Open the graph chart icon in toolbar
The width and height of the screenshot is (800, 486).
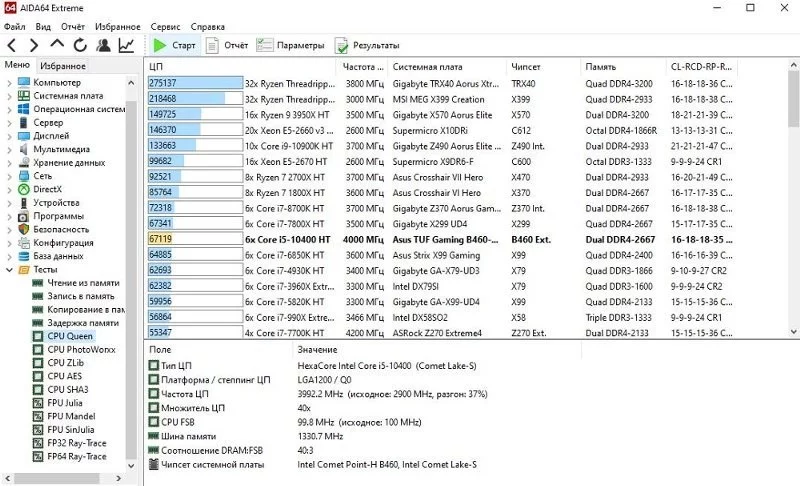pos(126,45)
